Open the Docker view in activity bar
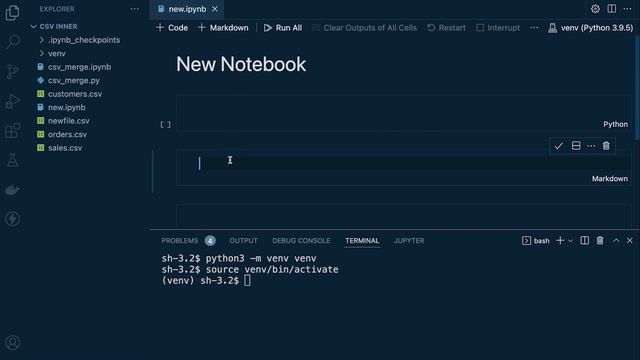Viewport: 640px width, 360px height. coord(12,190)
